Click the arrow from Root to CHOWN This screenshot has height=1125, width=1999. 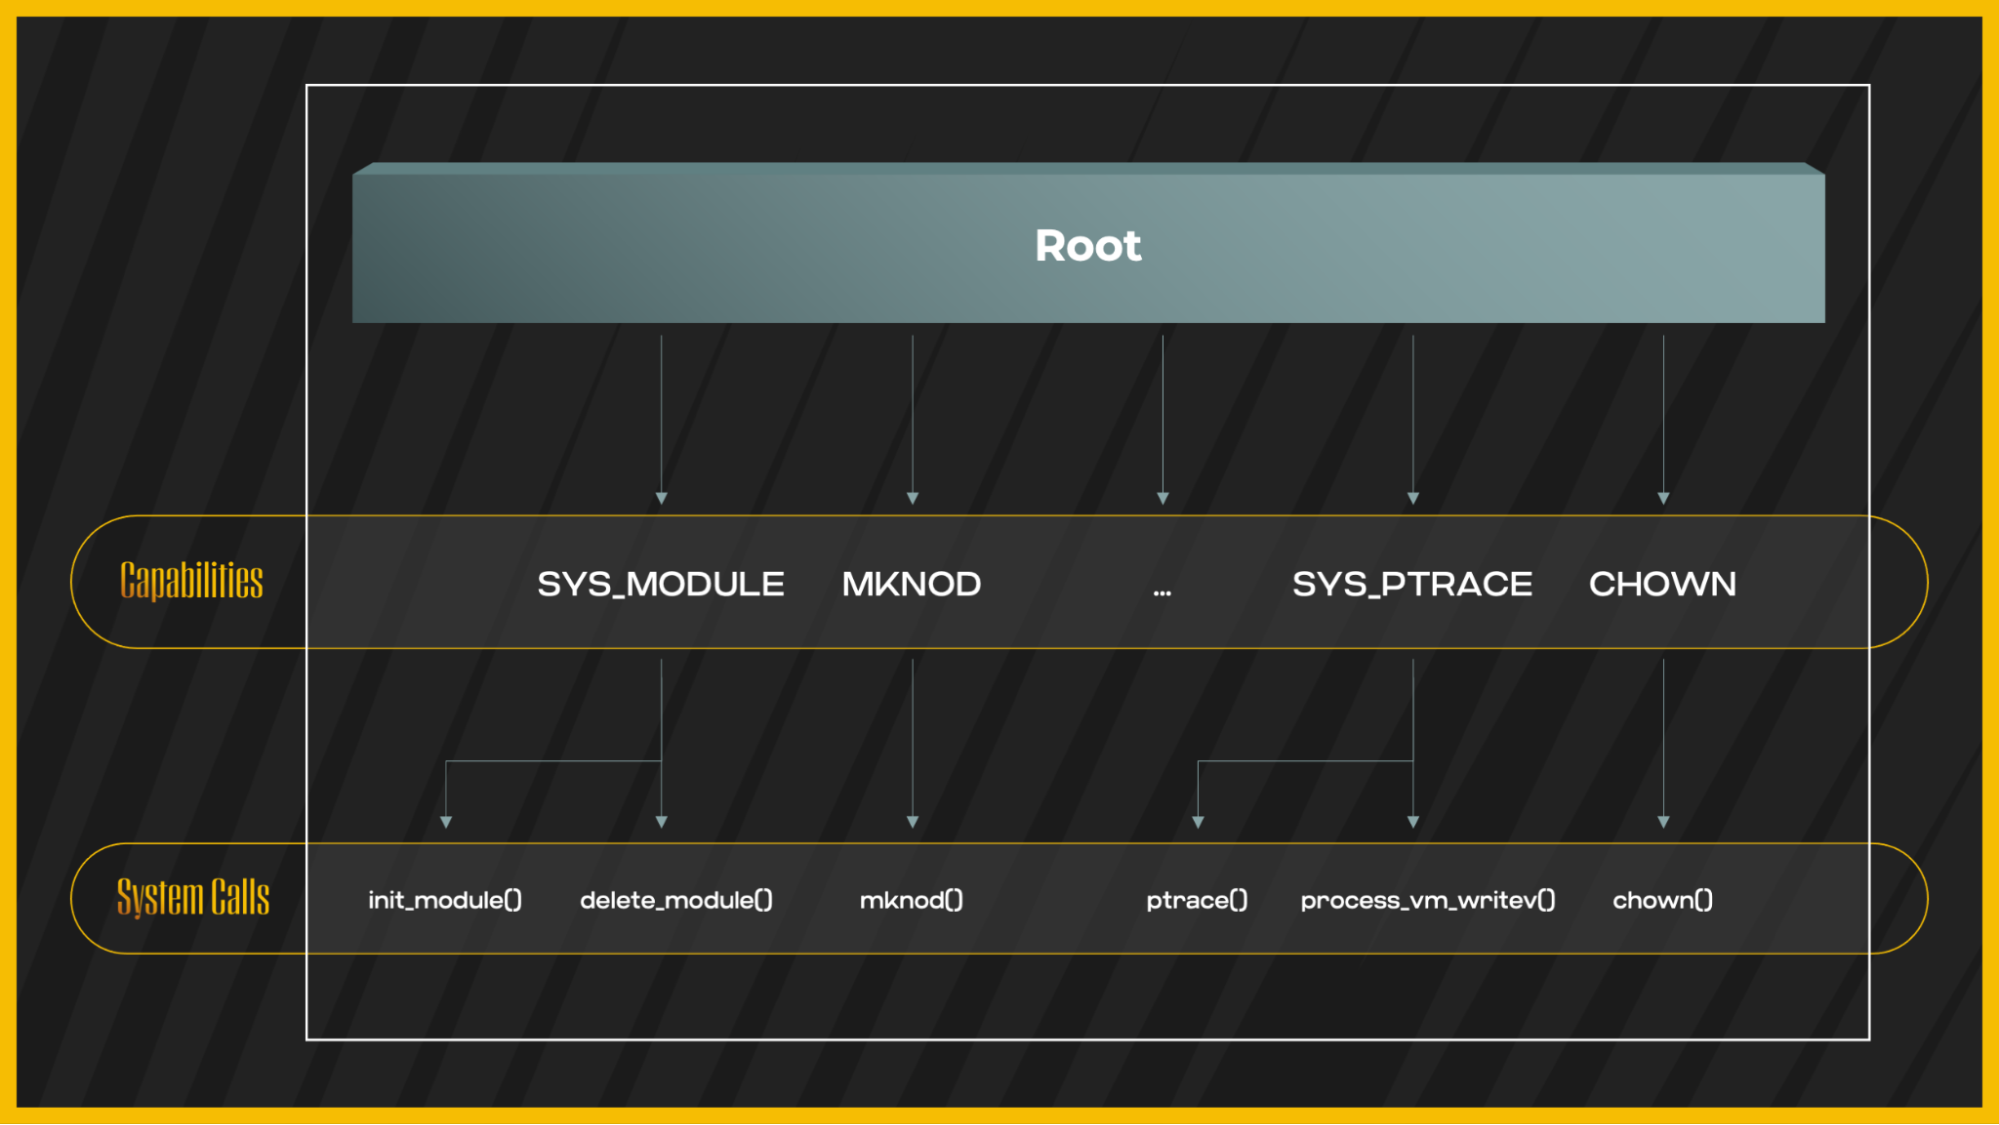click(1663, 420)
